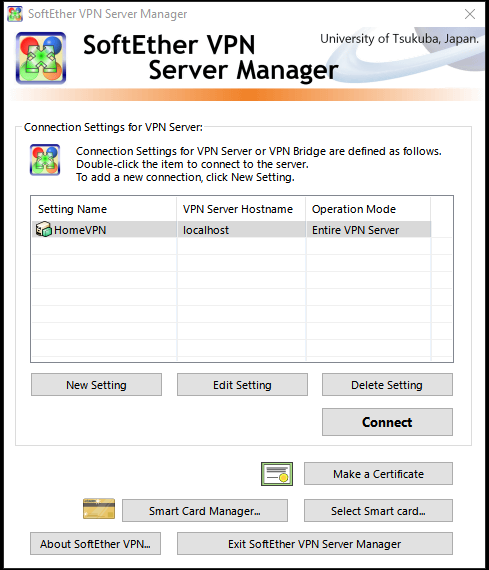Viewport: 489px width, 570px height.
Task: Open About SoftEther VPN dialog
Action: [x=95, y=544]
